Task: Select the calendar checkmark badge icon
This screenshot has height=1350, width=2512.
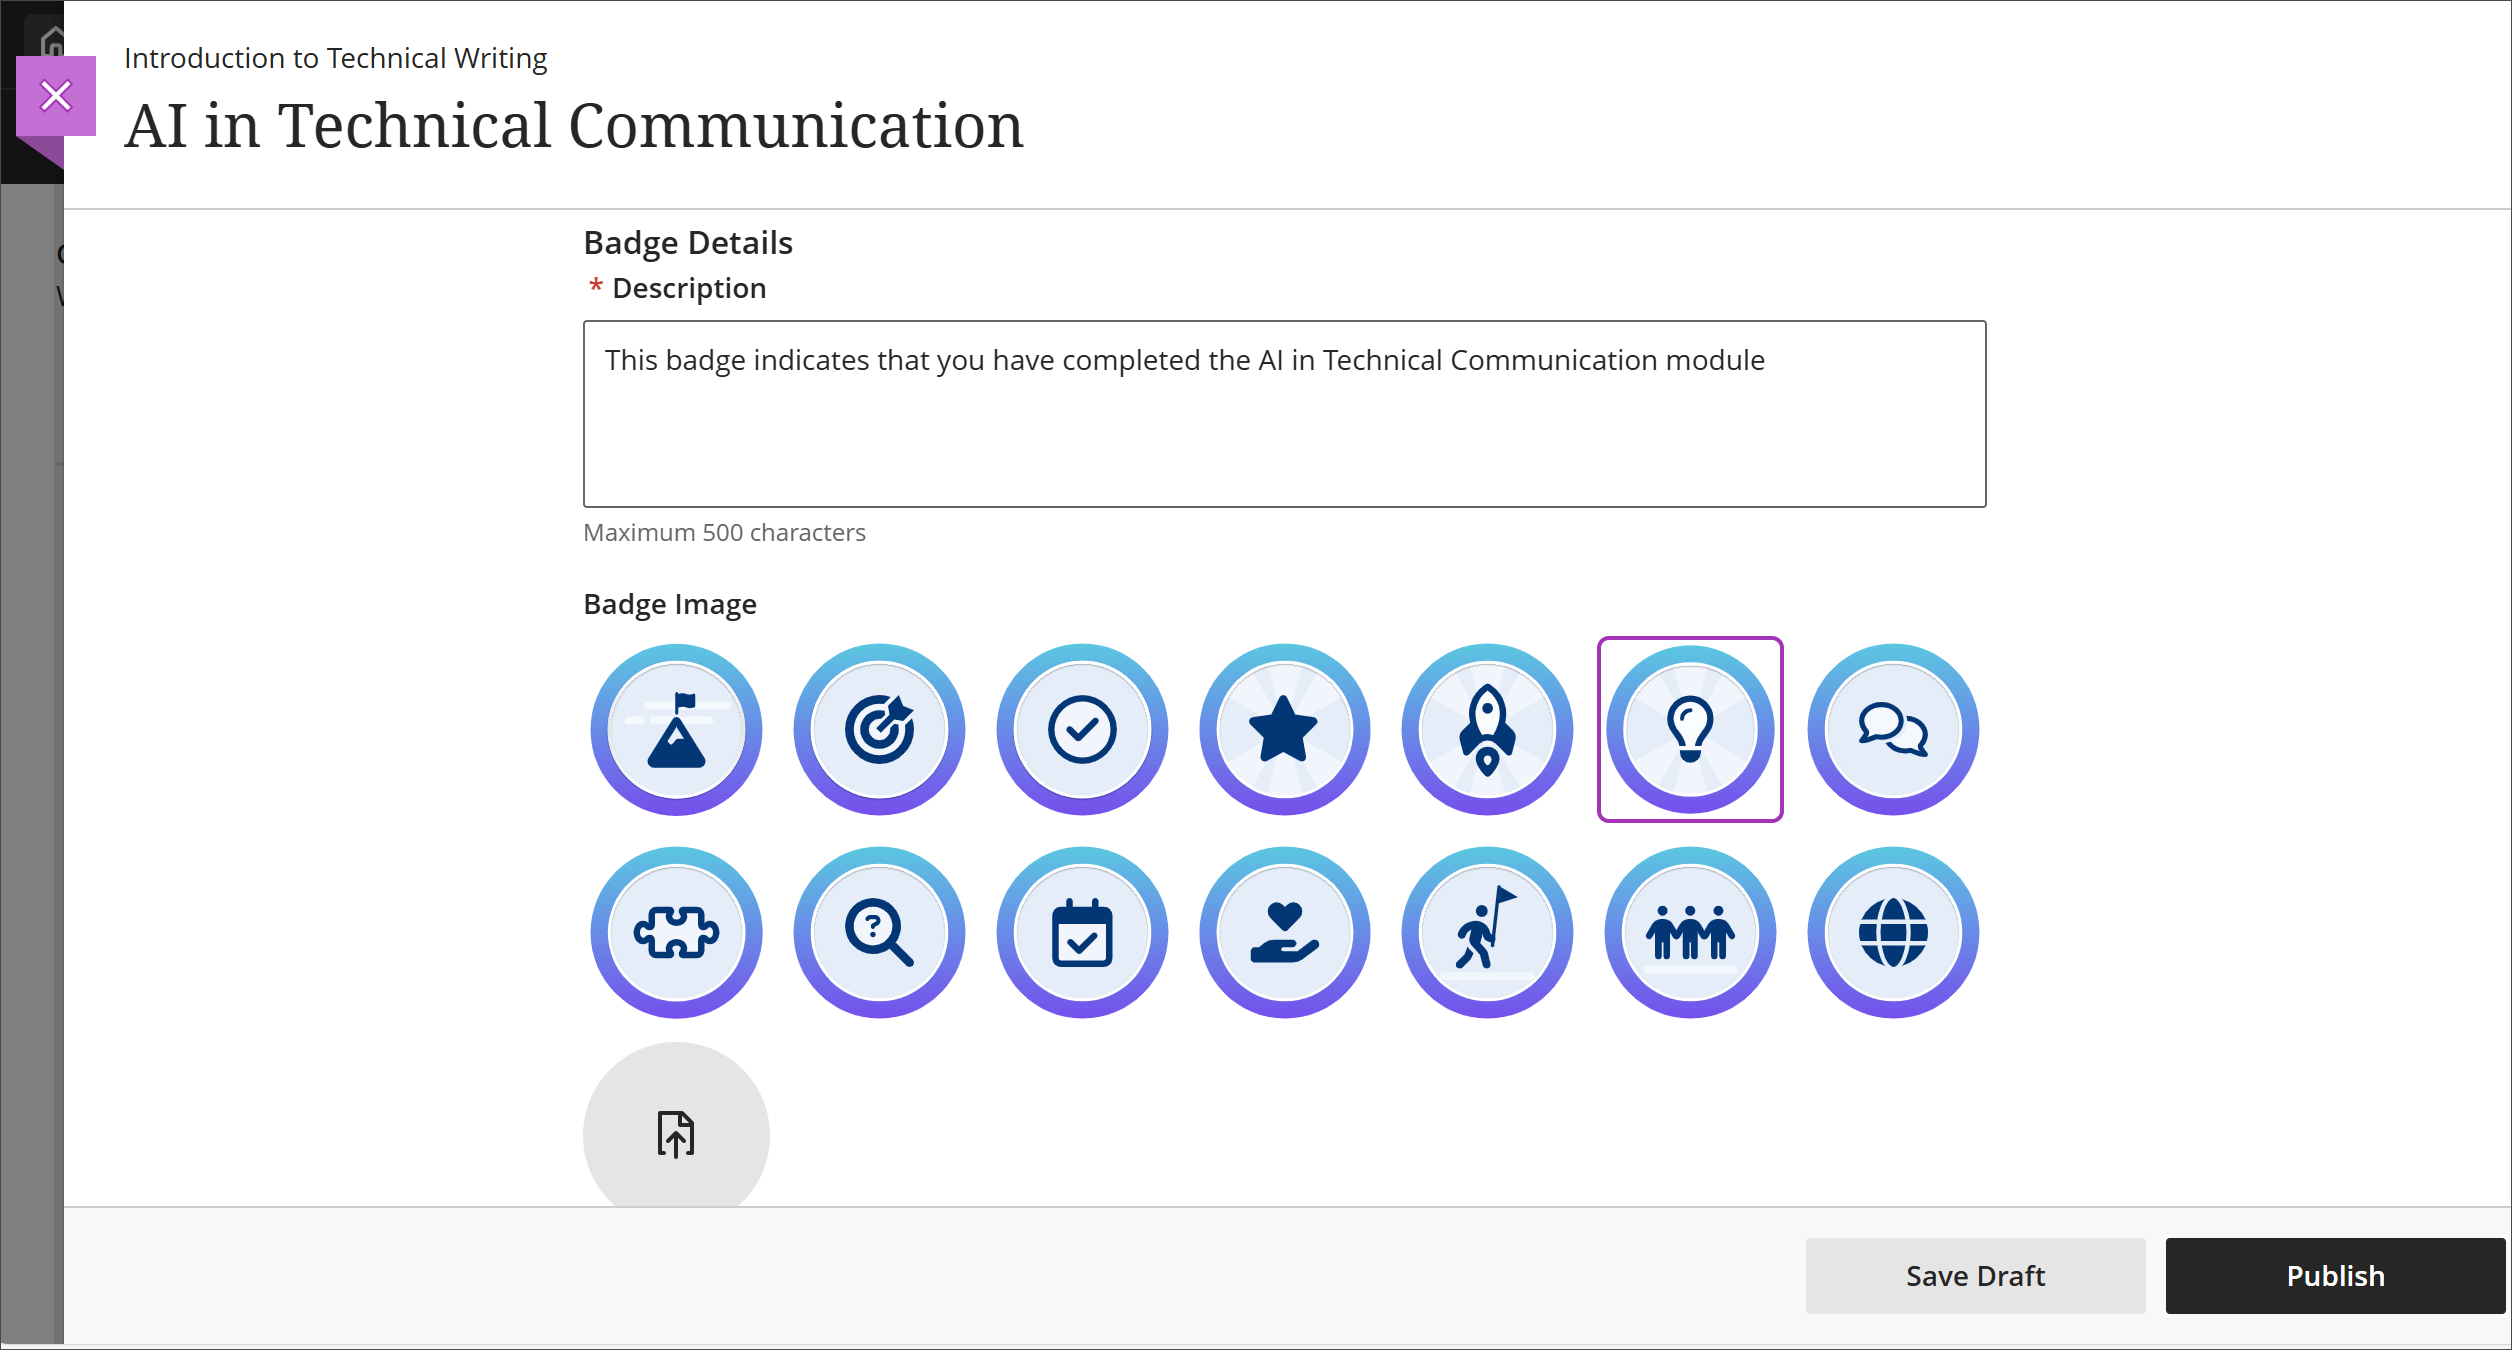Action: pos(1082,931)
